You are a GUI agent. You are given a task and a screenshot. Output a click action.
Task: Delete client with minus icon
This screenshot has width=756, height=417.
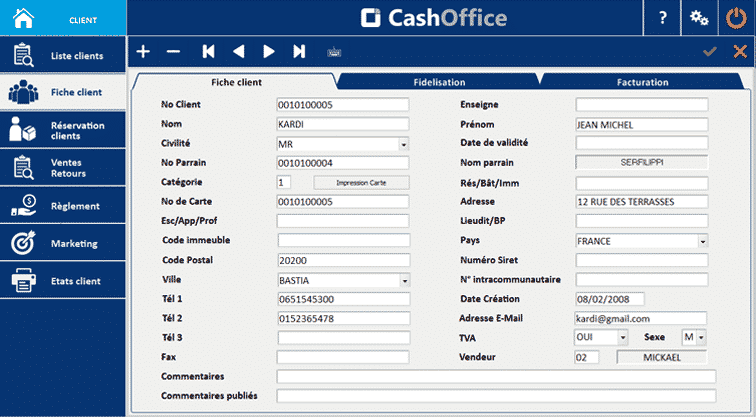pyautogui.click(x=173, y=52)
